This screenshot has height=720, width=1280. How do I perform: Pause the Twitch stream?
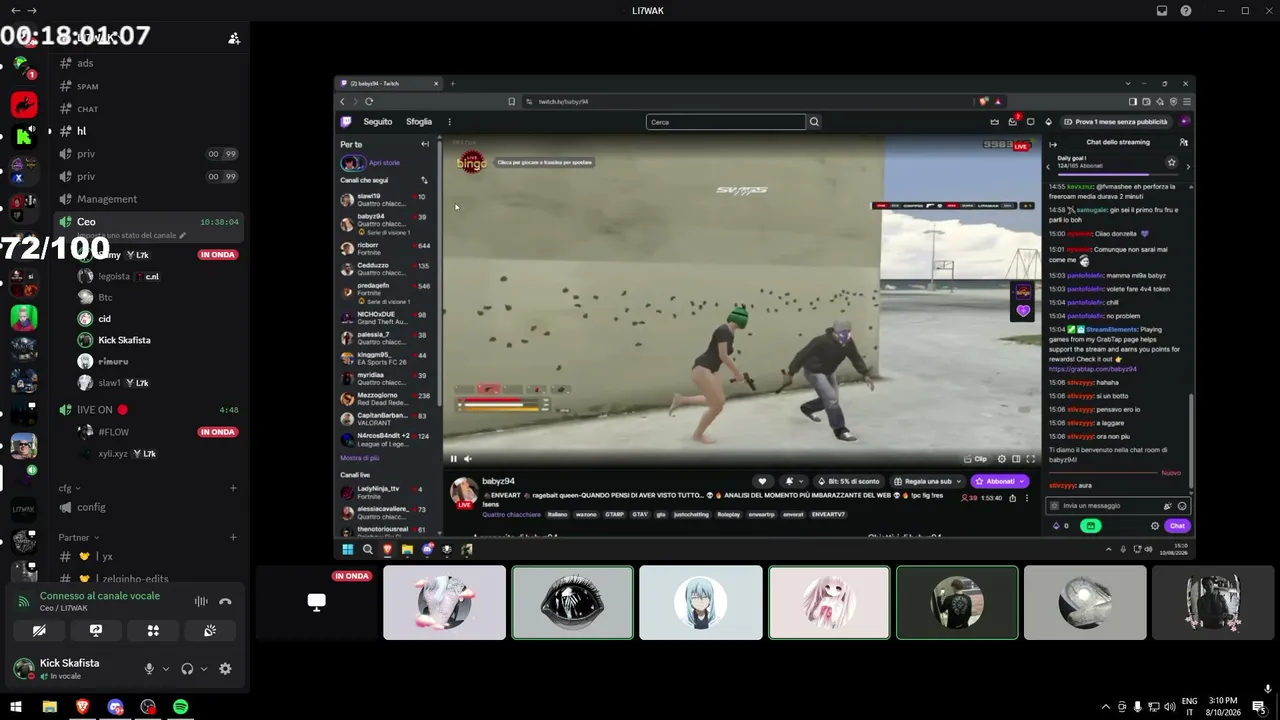click(453, 459)
